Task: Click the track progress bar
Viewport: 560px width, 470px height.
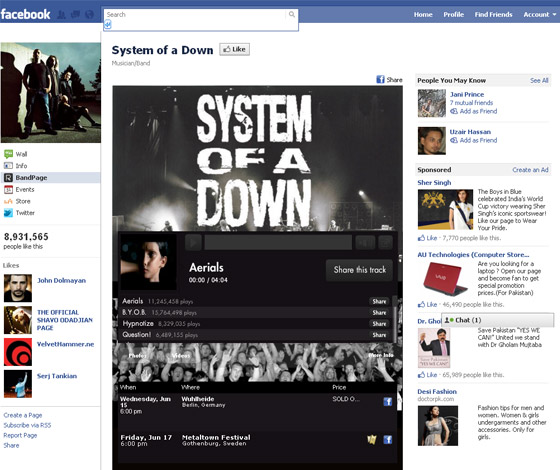Action: click(278, 242)
